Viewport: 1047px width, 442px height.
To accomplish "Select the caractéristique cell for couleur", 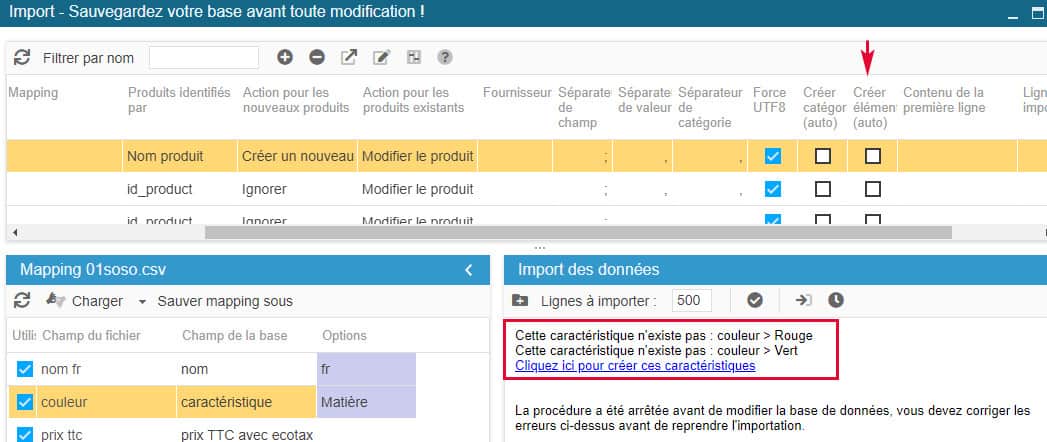I will pos(246,403).
